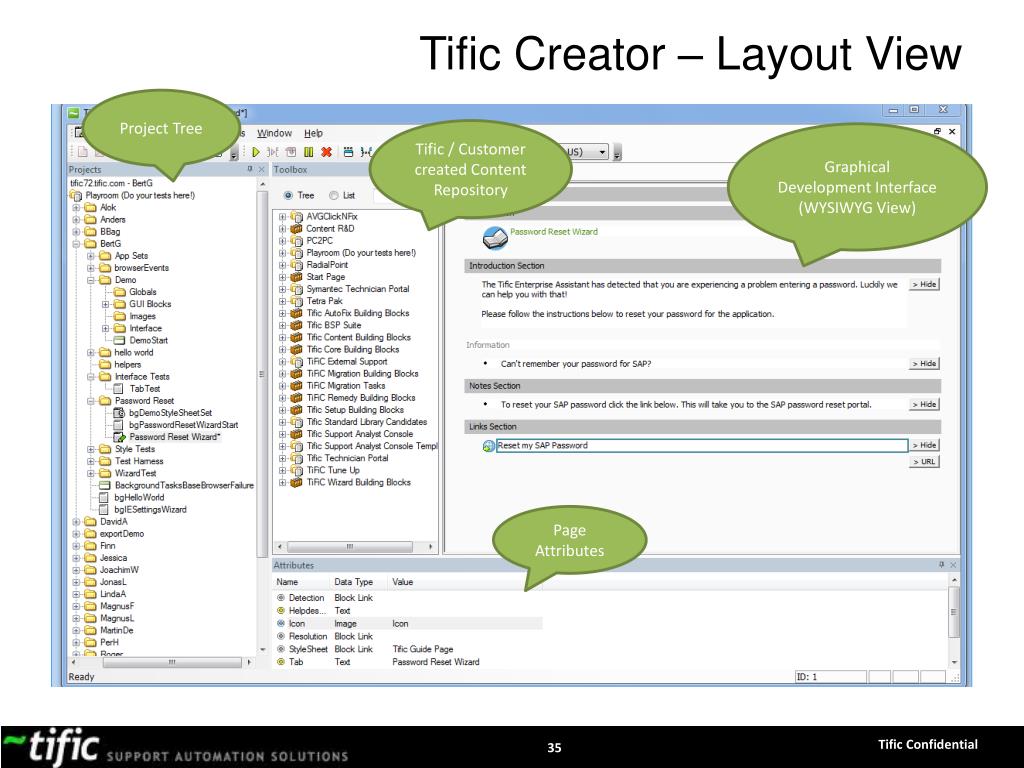Click the pin icon on the Attributes panel
This screenshot has width=1024, height=768.
(x=942, y=564)
